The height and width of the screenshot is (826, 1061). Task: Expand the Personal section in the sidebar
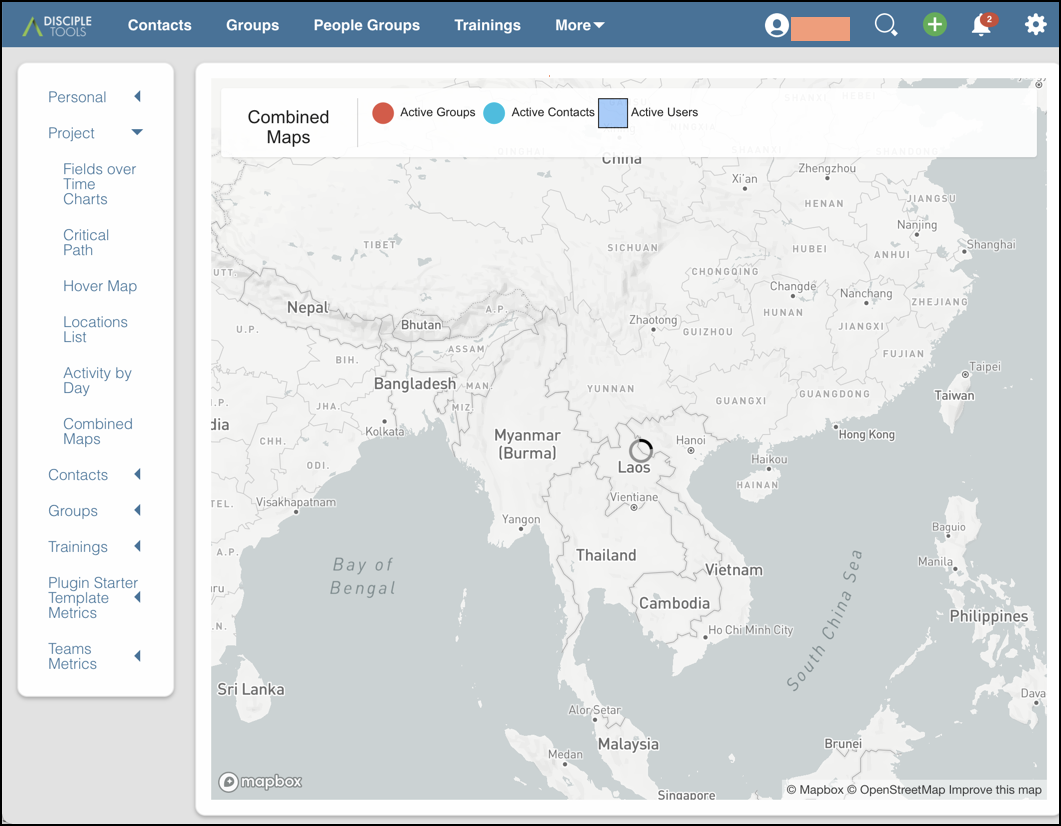[x=78, y=97]
